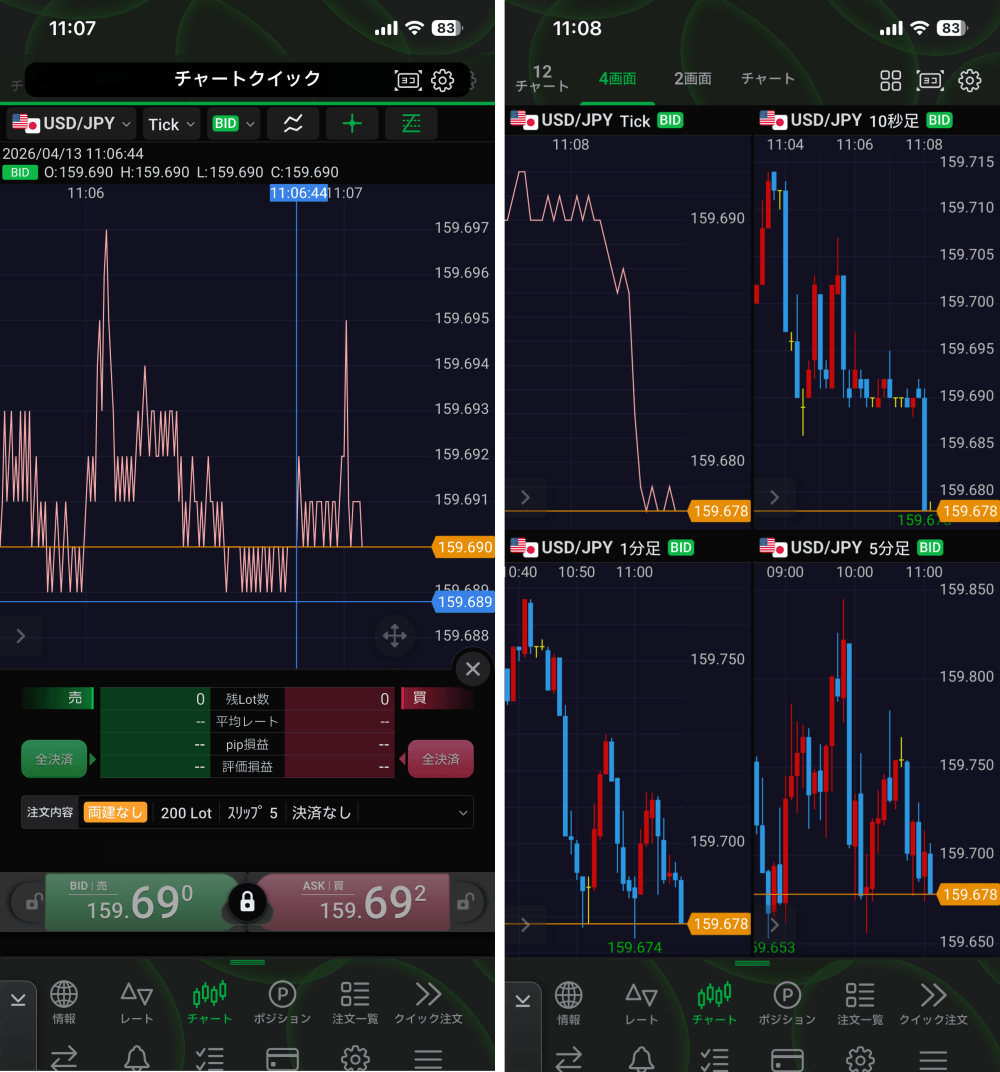
Task: Tap the crosshair plus tool icon
Action: (x=352, y=124)
